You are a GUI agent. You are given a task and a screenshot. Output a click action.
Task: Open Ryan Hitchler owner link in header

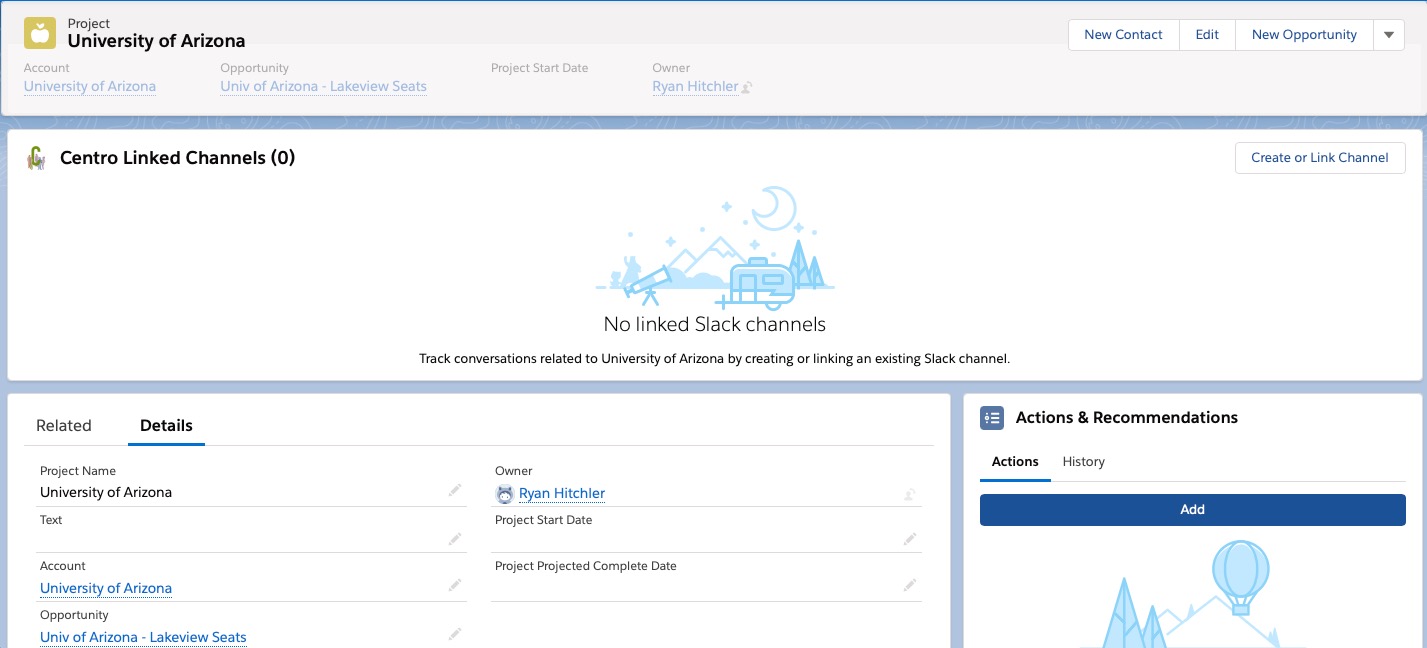(695, 87)
